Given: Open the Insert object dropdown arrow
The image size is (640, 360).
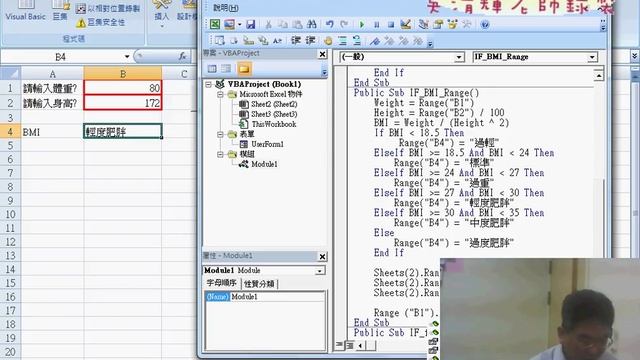Looking at the screenshot, I should pyautogui.click(x=239, y=24).
